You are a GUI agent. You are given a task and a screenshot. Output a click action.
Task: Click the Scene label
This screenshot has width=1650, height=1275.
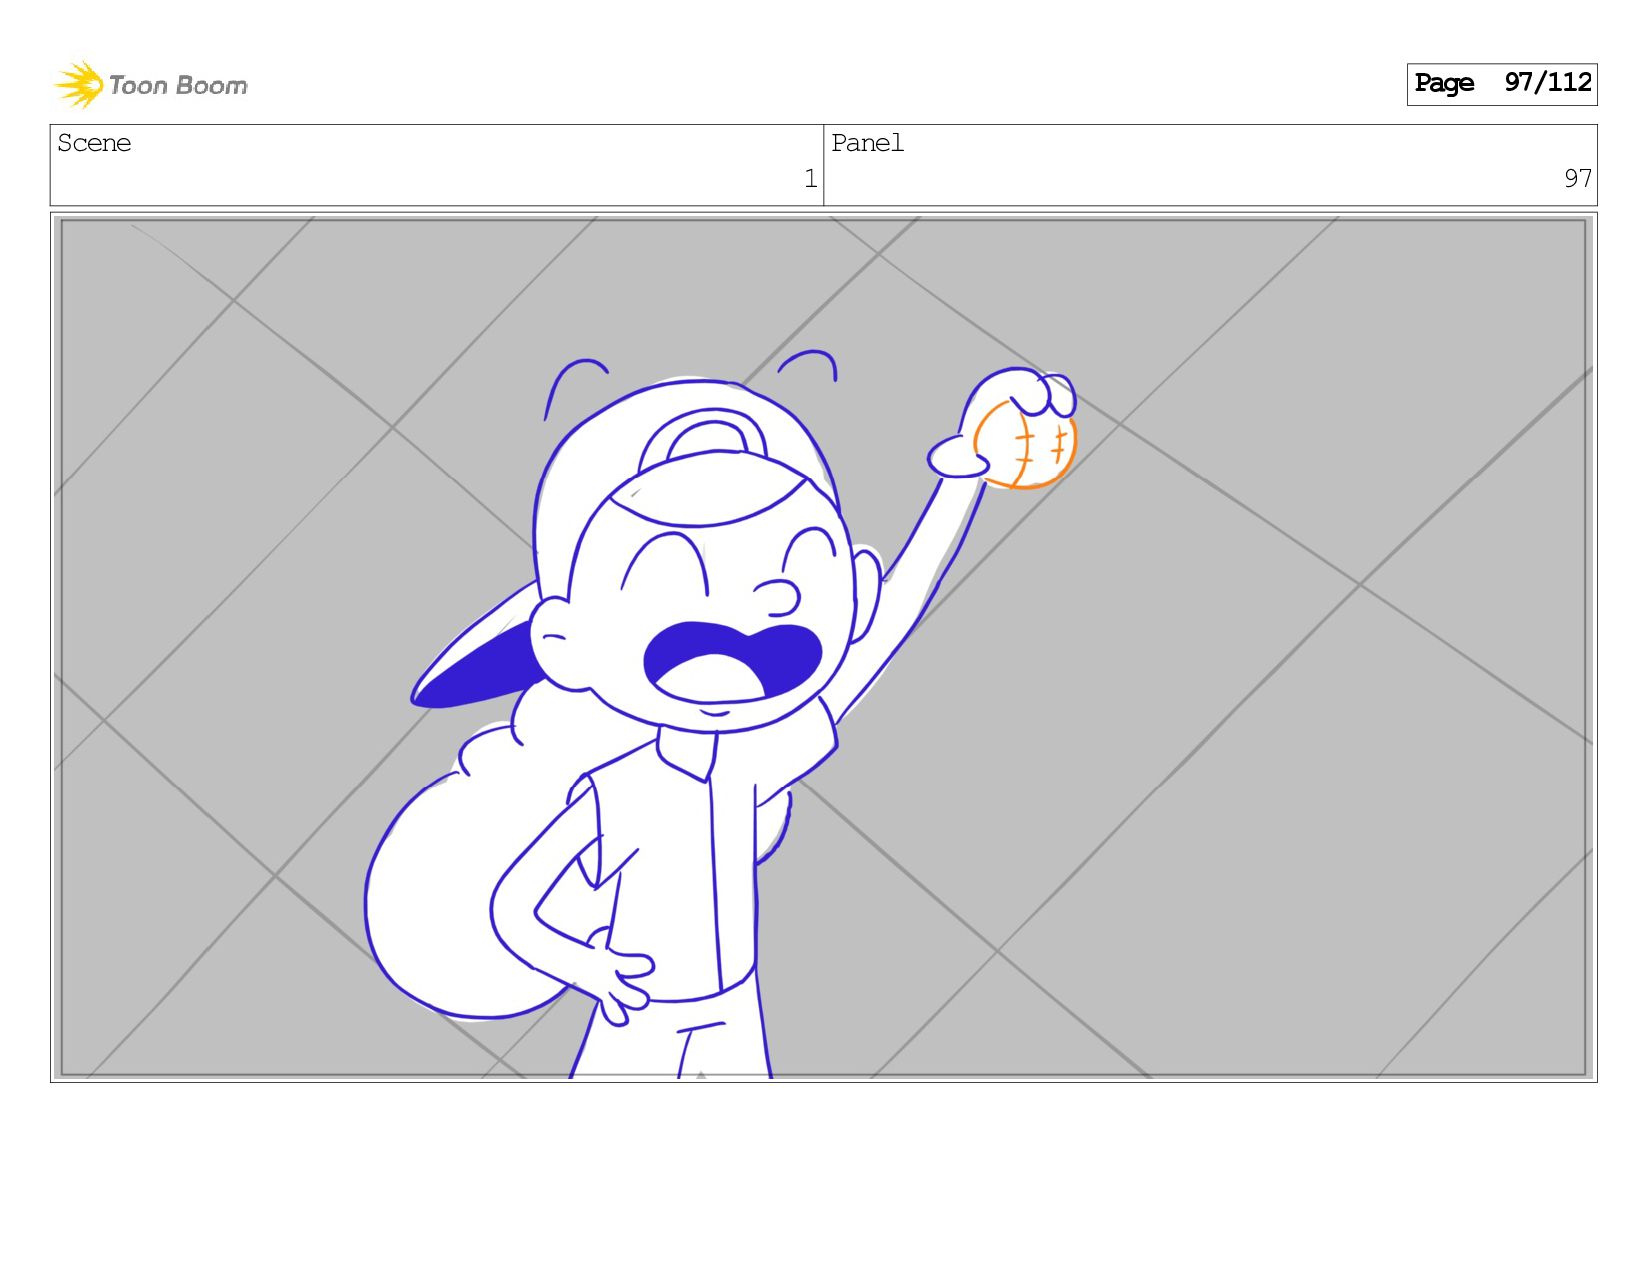(x=94, y=143)
